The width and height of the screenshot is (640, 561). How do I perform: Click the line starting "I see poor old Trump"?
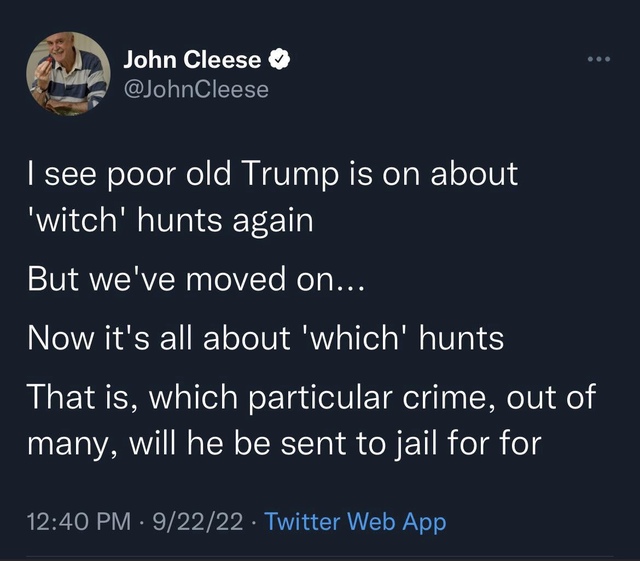[x=271, y=174]
